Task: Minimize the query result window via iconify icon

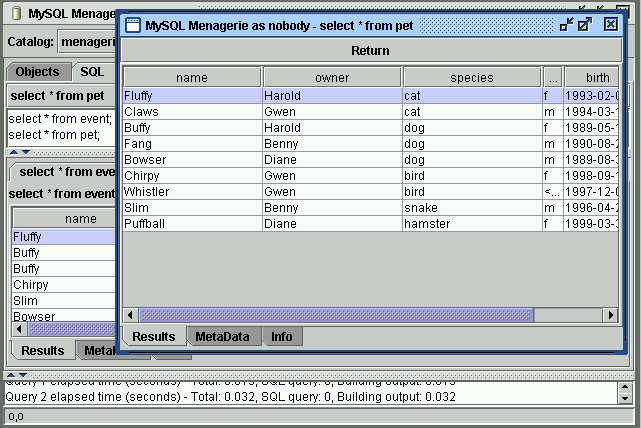Action: pos(566,24)
